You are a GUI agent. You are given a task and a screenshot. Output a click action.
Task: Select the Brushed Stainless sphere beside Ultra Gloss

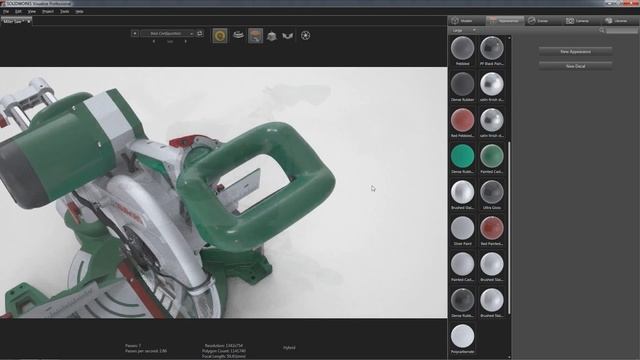[462, 195]
